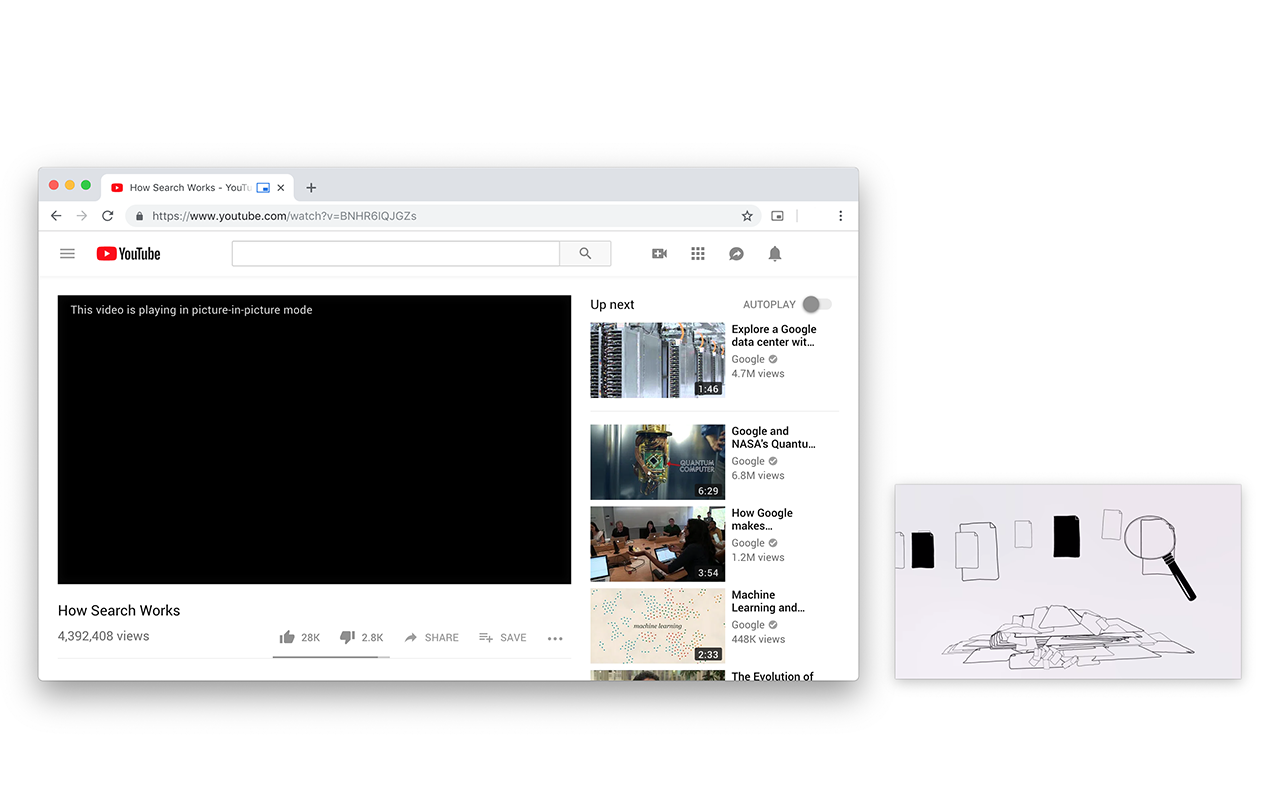Open Chrome three-dot menu
Screen dimensions: 1280x800
click(x=840, y=216)
